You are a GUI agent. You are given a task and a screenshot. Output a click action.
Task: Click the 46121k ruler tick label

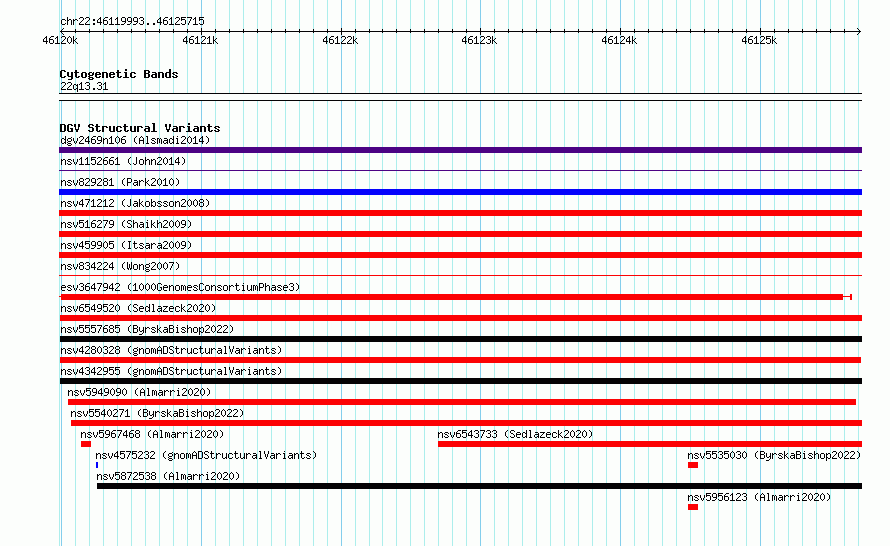[x=200, y=40]
